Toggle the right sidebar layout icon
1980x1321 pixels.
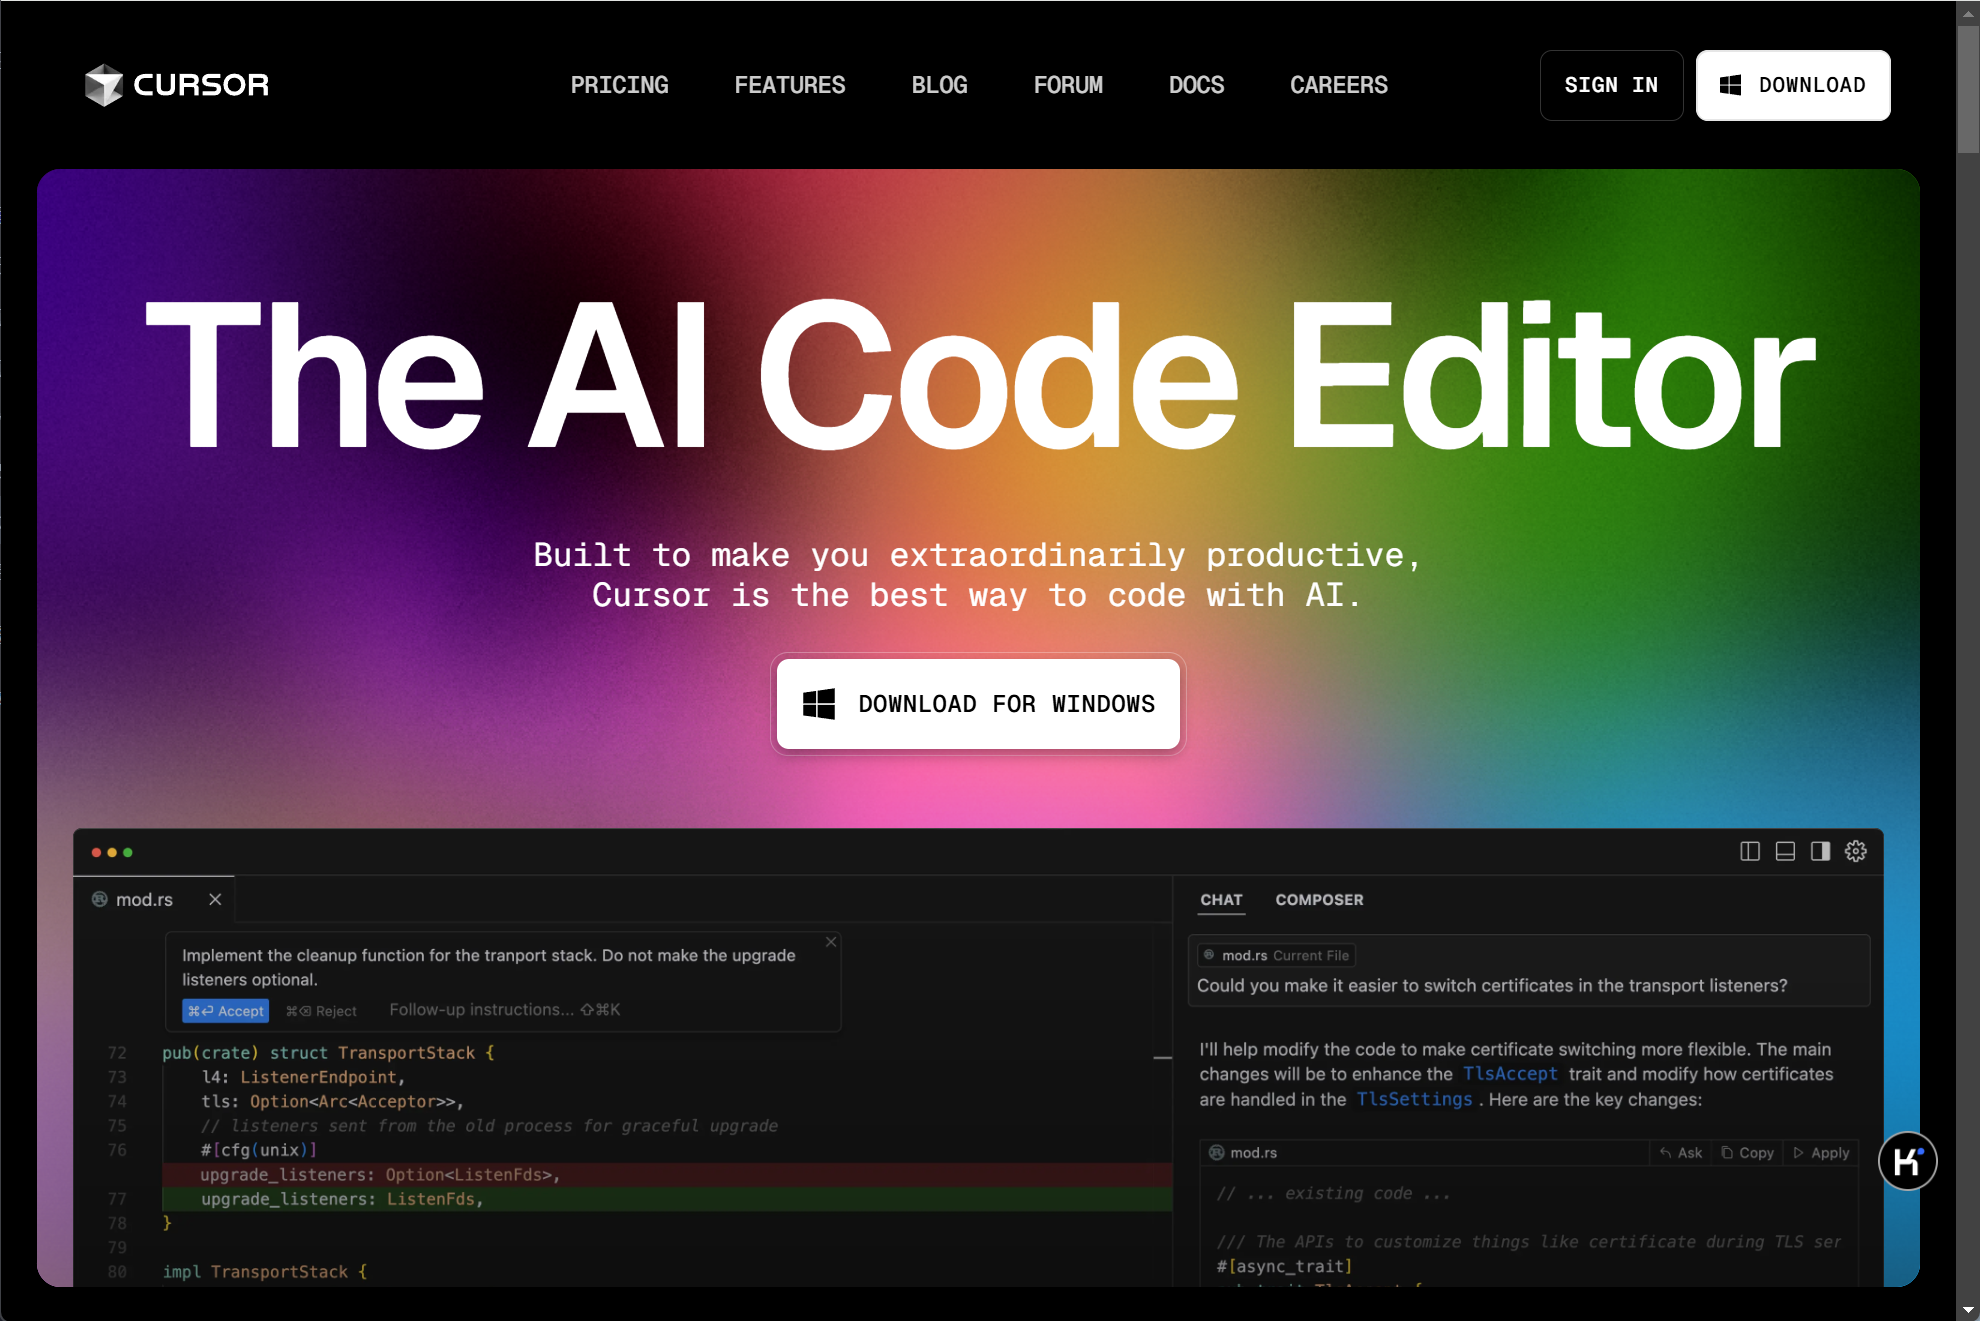pyautogui.click(x=1820, y=851)
